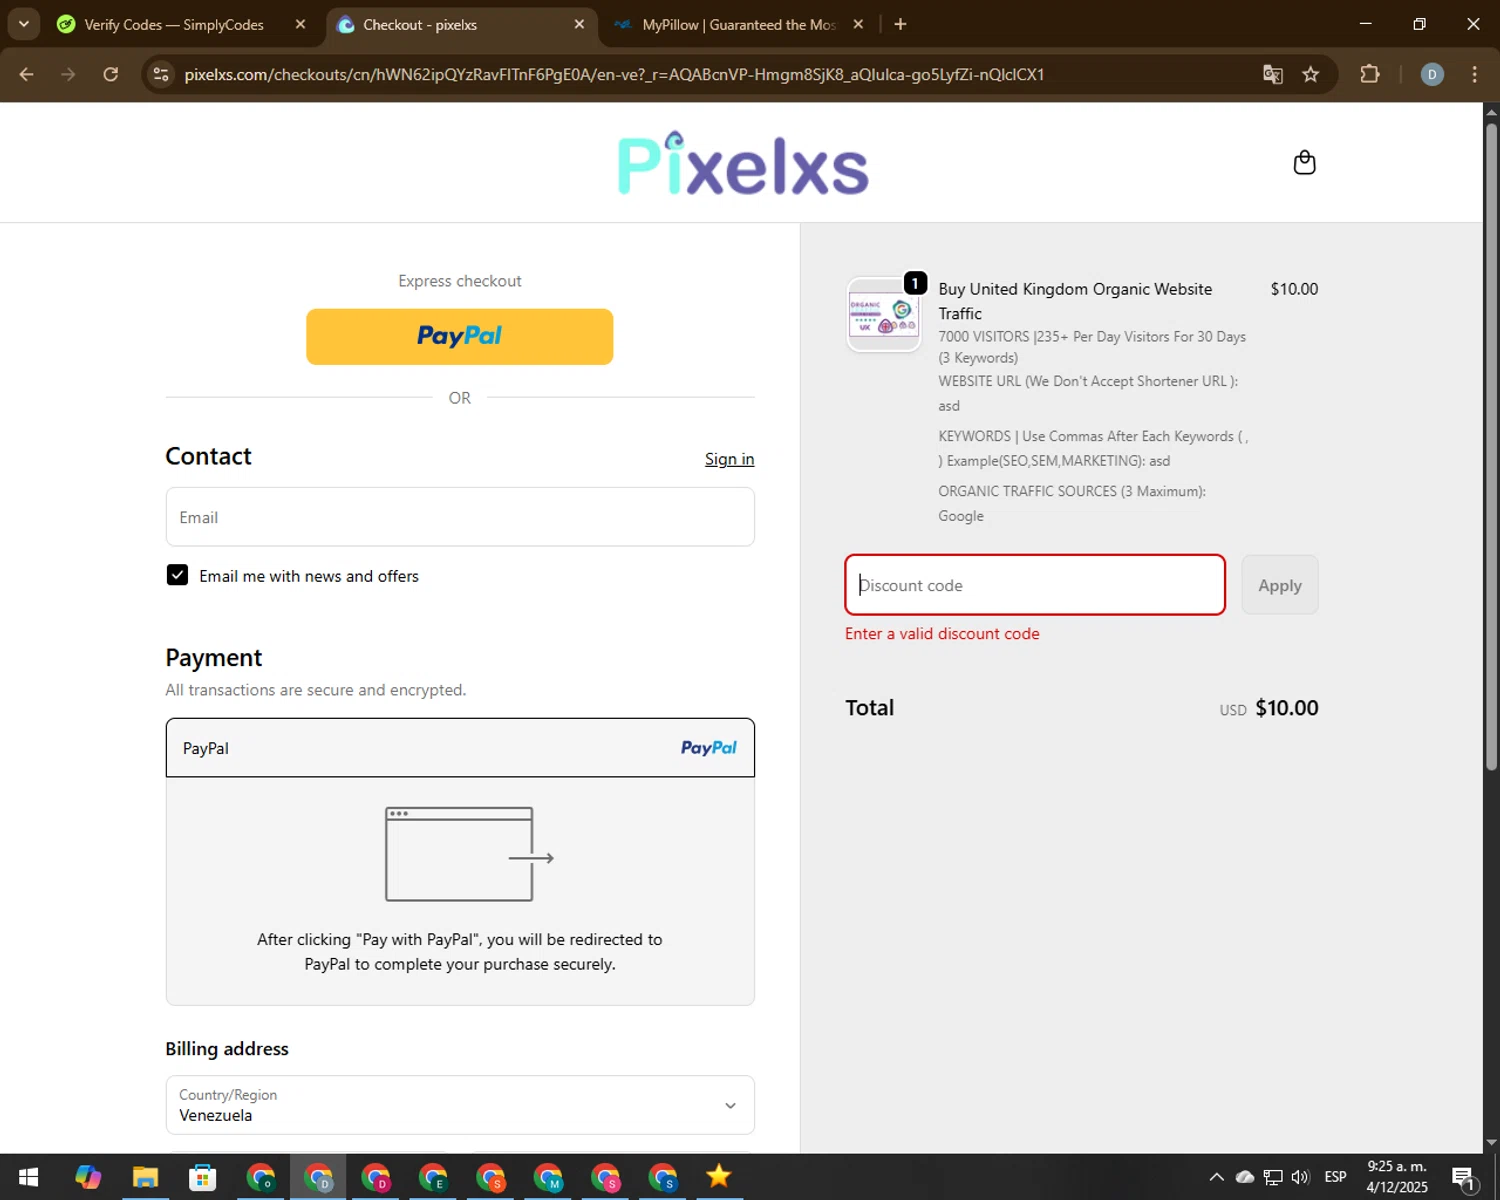Open a new browser tab

click(x=900, y=24)
